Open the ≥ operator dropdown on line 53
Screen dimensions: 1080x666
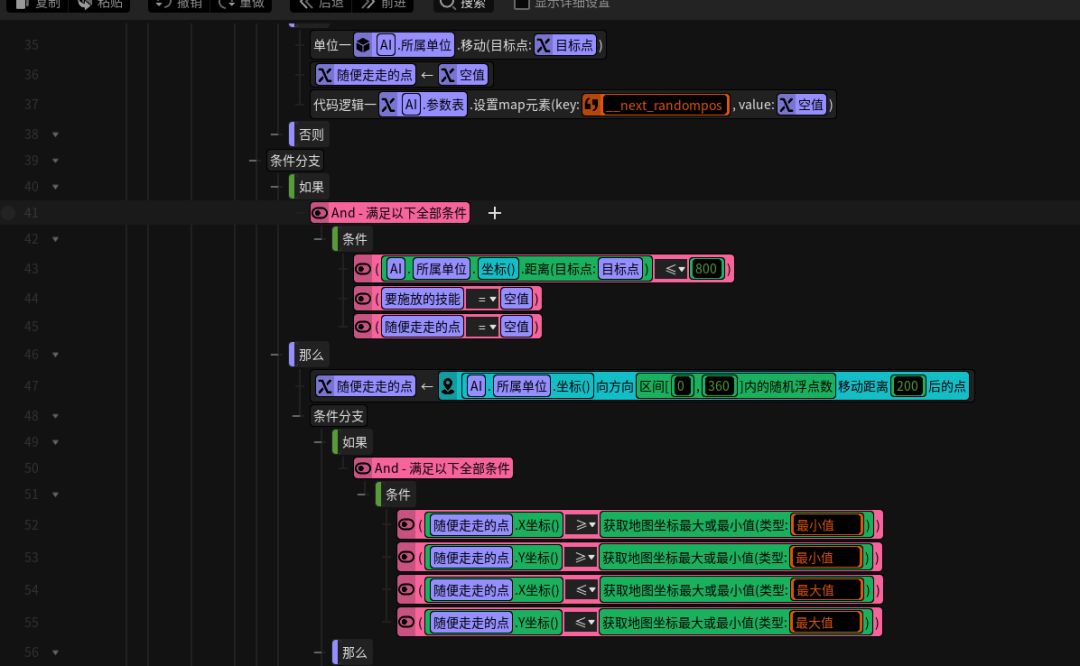tap(581, 556)
